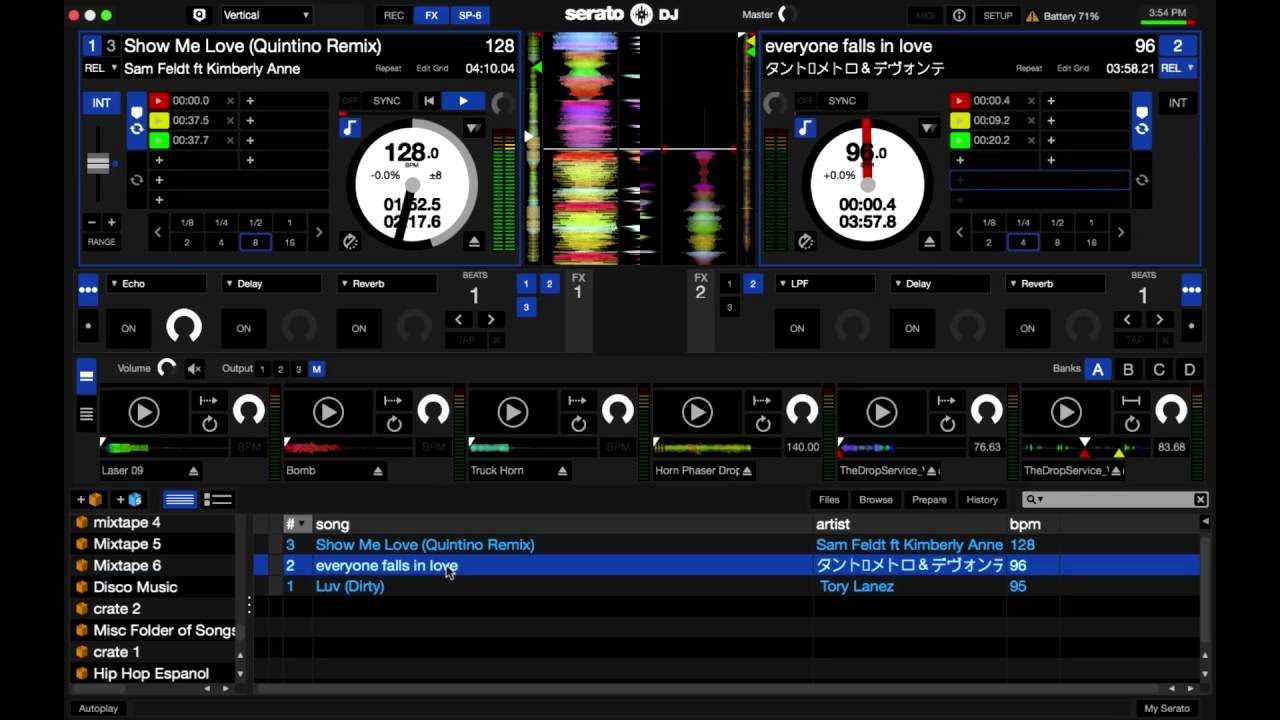The height and width of the screenshot is (720, 1280).
Task: Click the battery warning icon
Action: tap(1030, 16)
